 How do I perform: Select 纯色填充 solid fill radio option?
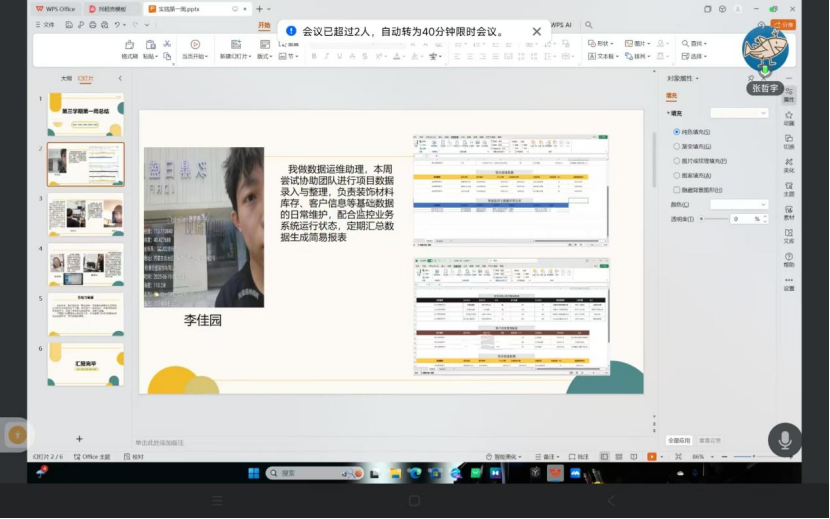tap(677, 132)
